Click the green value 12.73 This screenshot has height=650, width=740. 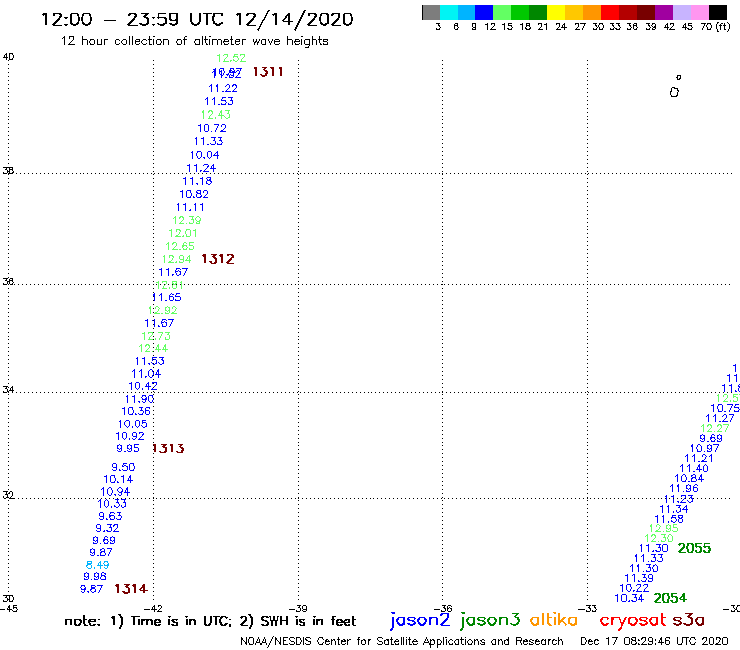click(156, 336)
